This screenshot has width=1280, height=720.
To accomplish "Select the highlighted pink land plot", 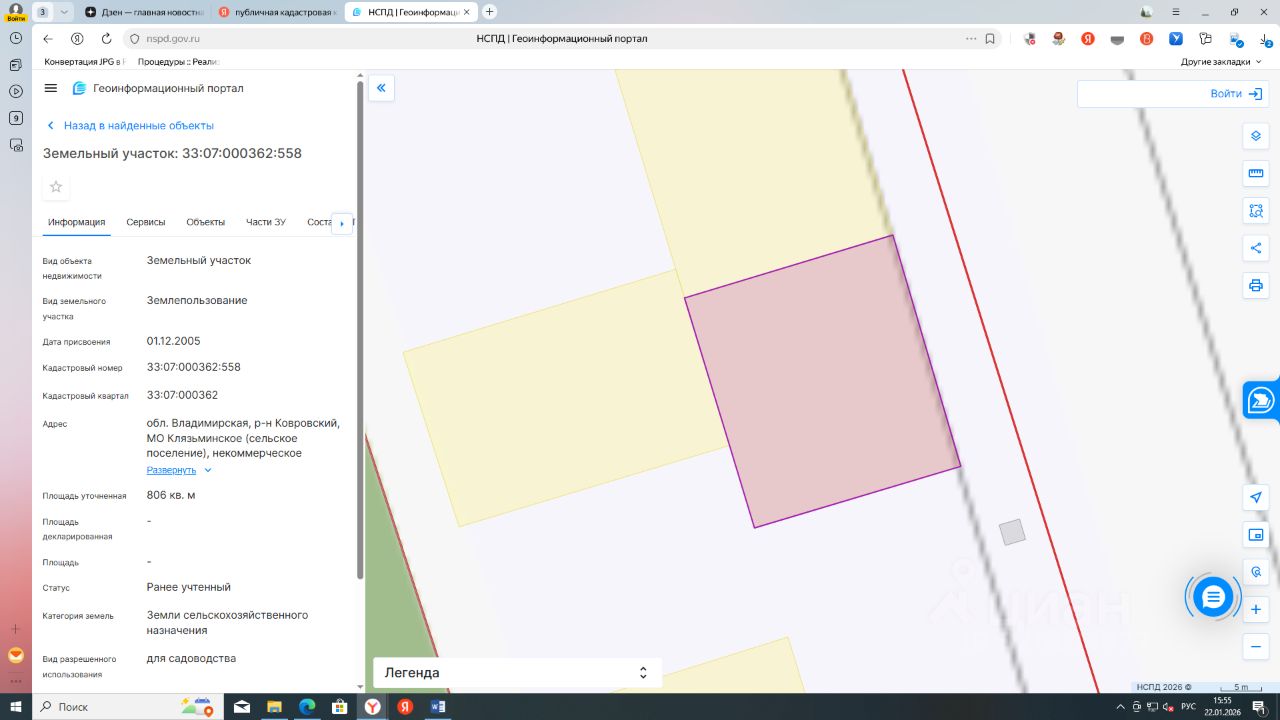I will coord(822,382).
